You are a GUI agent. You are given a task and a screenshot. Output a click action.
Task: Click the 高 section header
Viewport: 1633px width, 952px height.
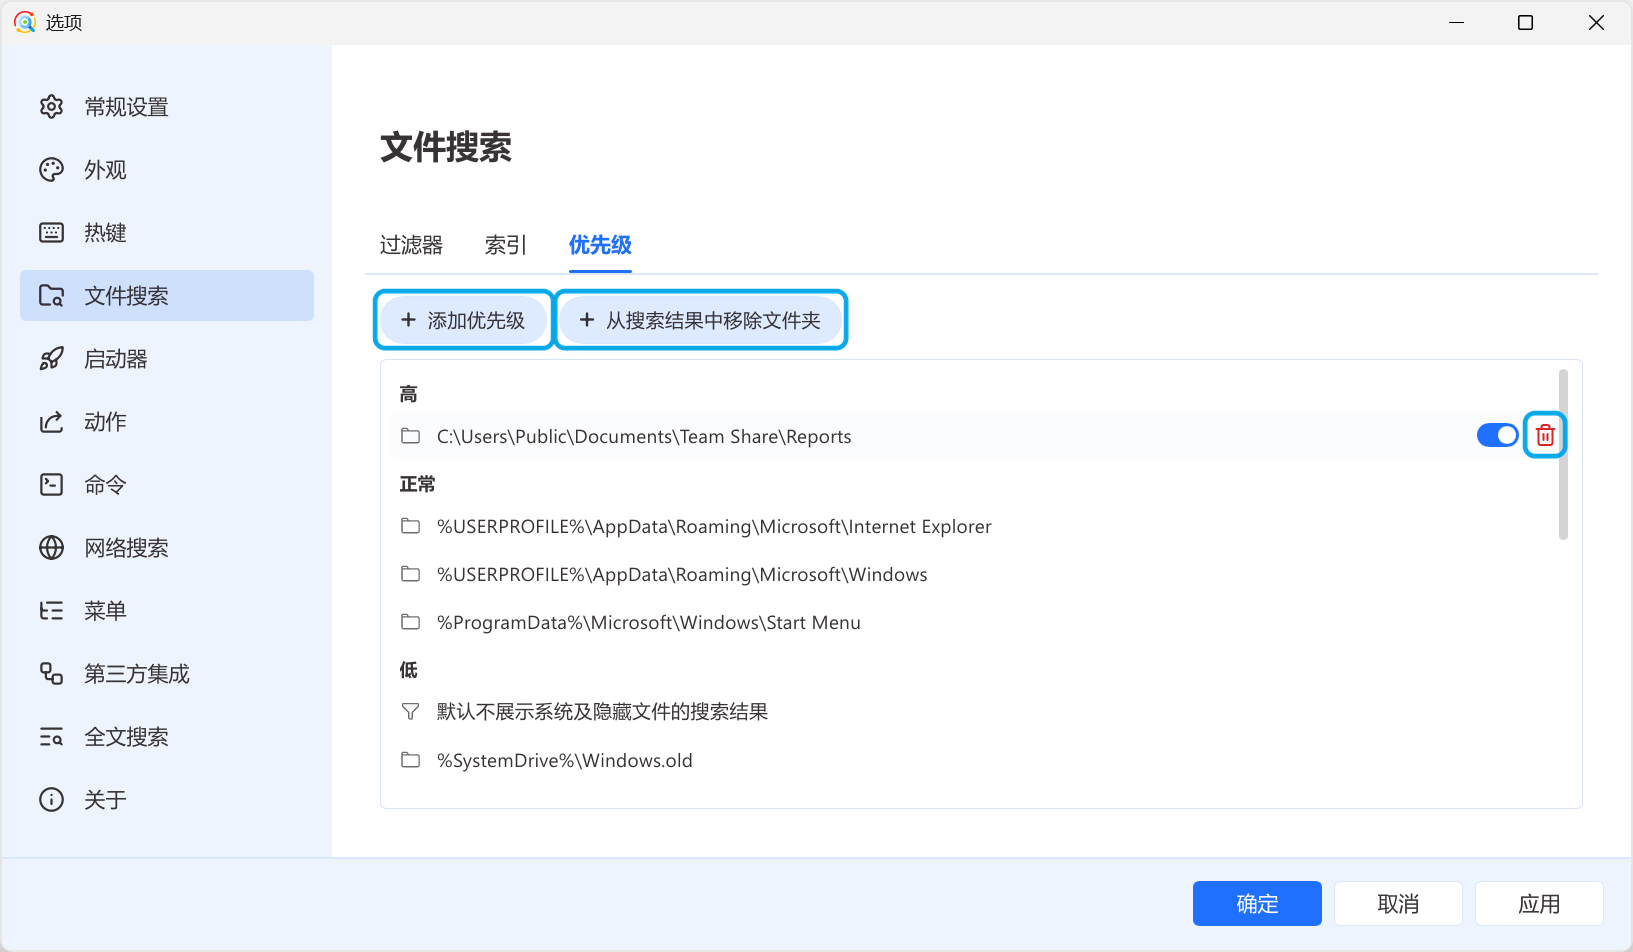click(408, 394)
